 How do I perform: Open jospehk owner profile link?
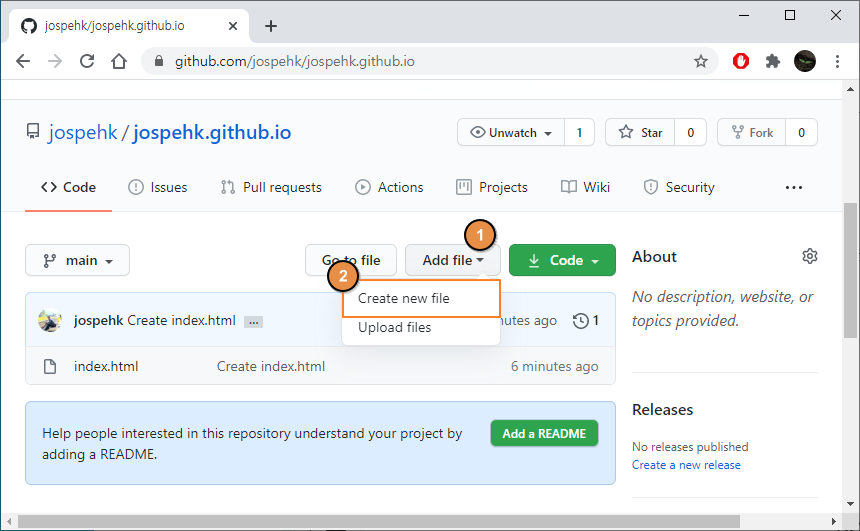point(83,132)
